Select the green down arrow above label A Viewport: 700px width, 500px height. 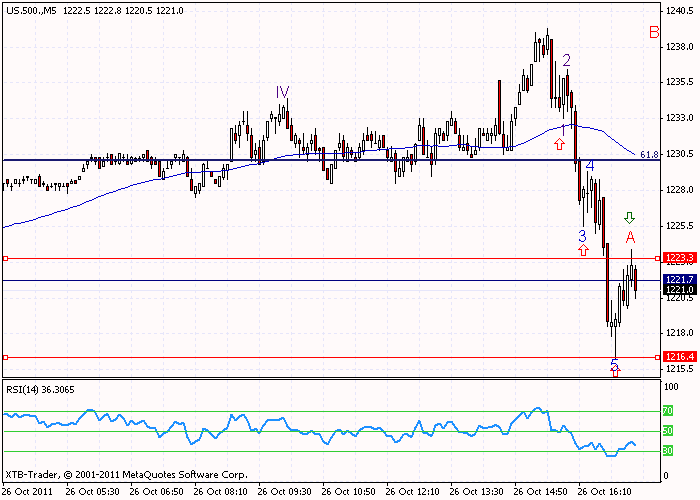click(629, 218)
